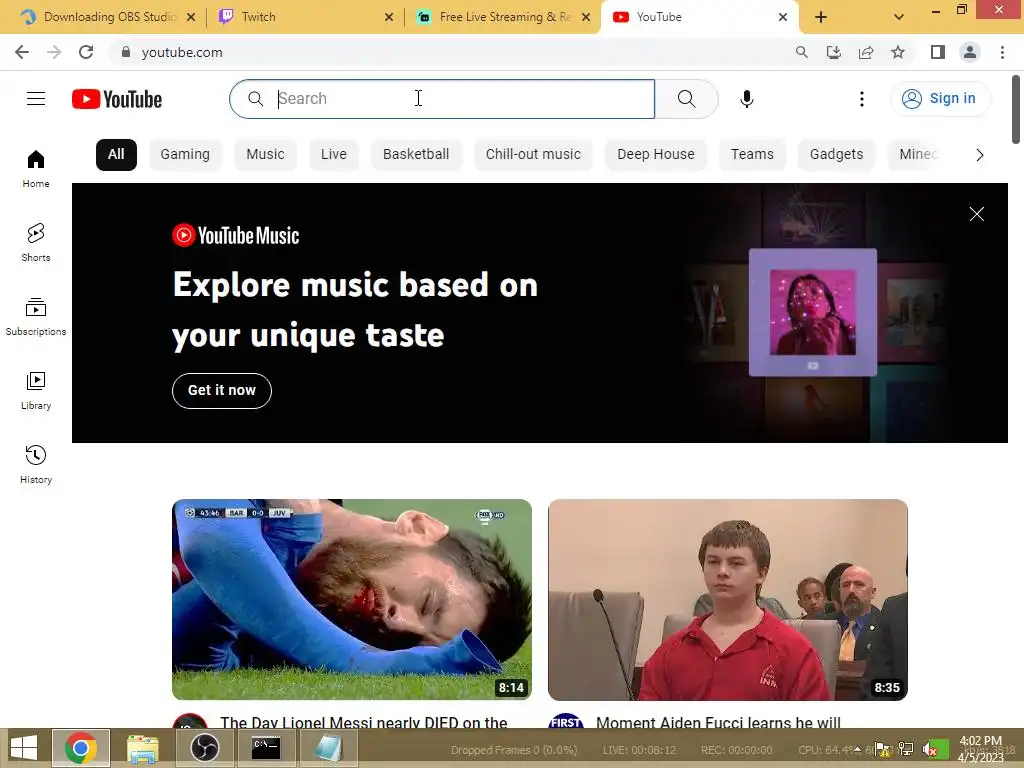Click the Sign in button
Image resolution: width=1024 pixels, height=768 pixels.
pyautogui.click(x=940, y=99)
